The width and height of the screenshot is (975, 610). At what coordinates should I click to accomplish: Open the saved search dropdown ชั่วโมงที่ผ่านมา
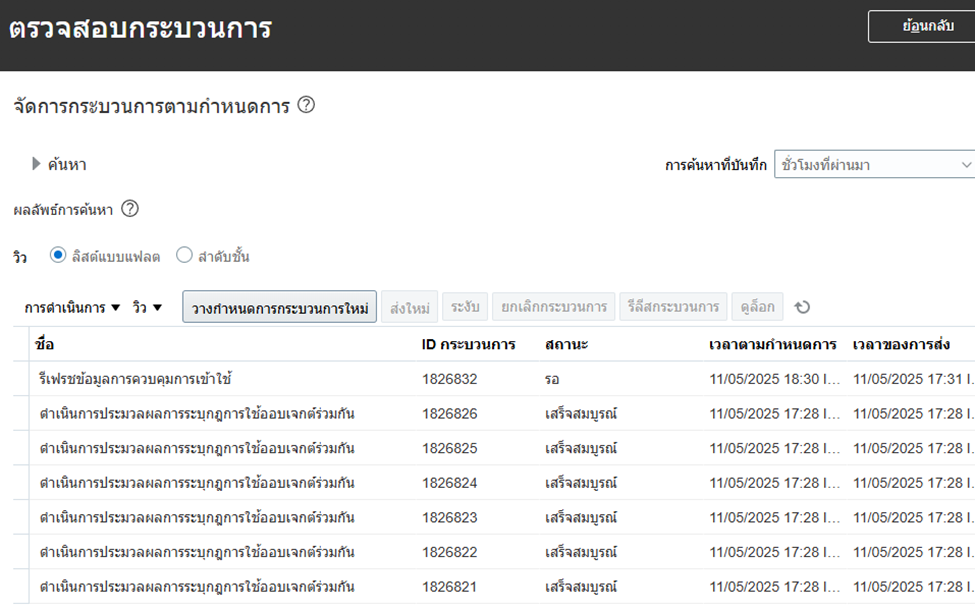click(873, 165)
